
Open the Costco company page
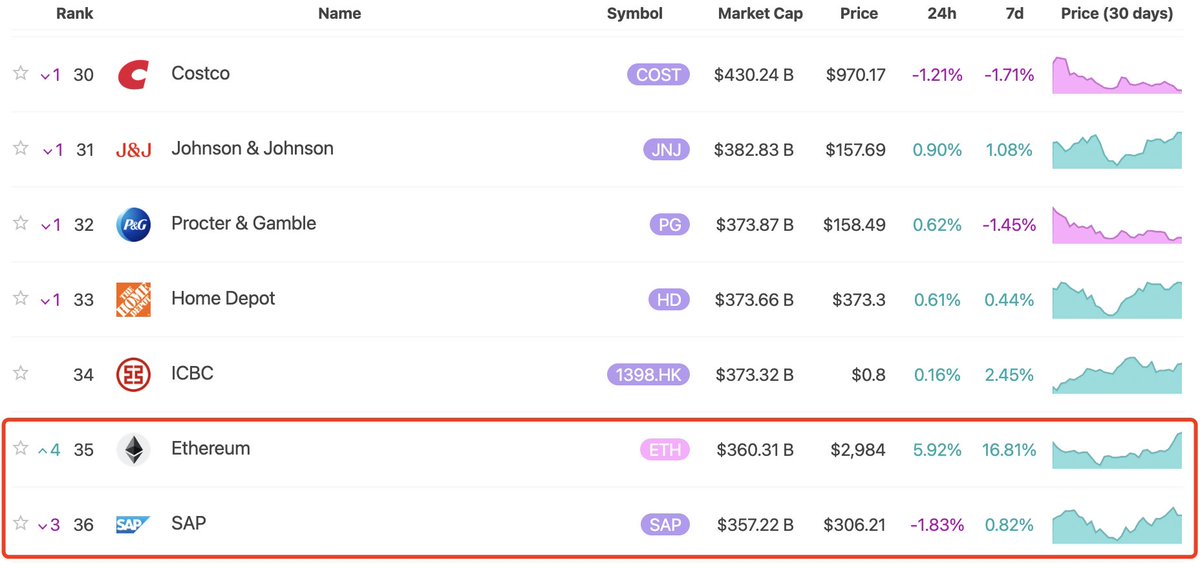(200, 73)
